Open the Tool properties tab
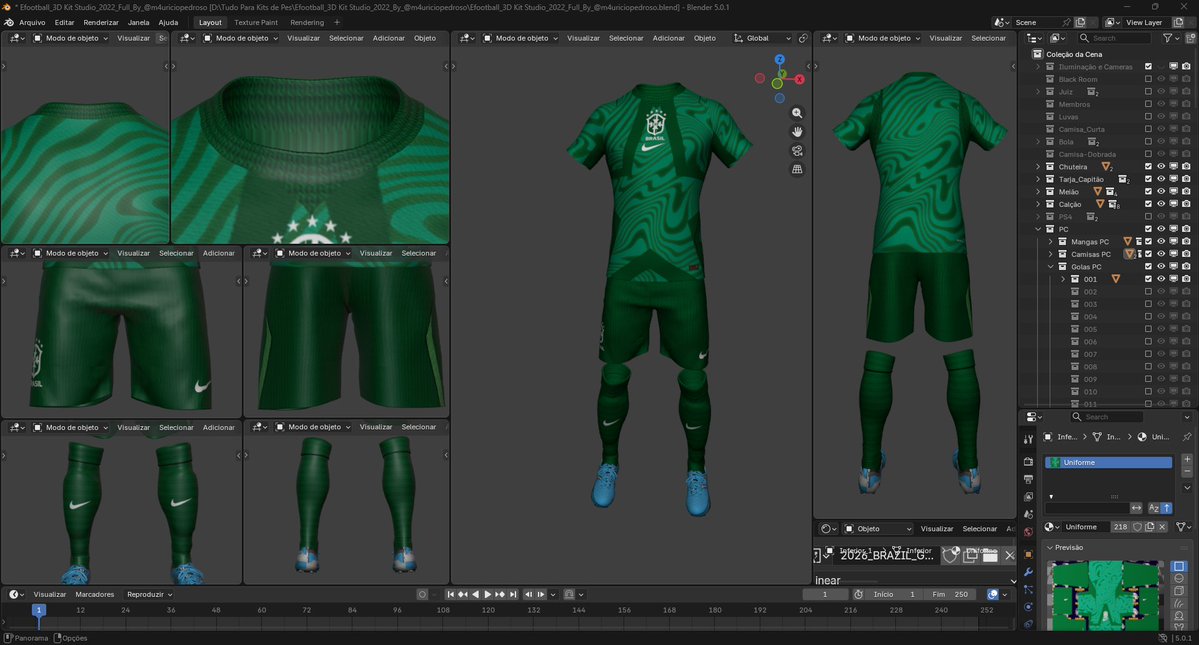Image resolution: width=1199 pixels, height=645 pixels. (1028, 439)
